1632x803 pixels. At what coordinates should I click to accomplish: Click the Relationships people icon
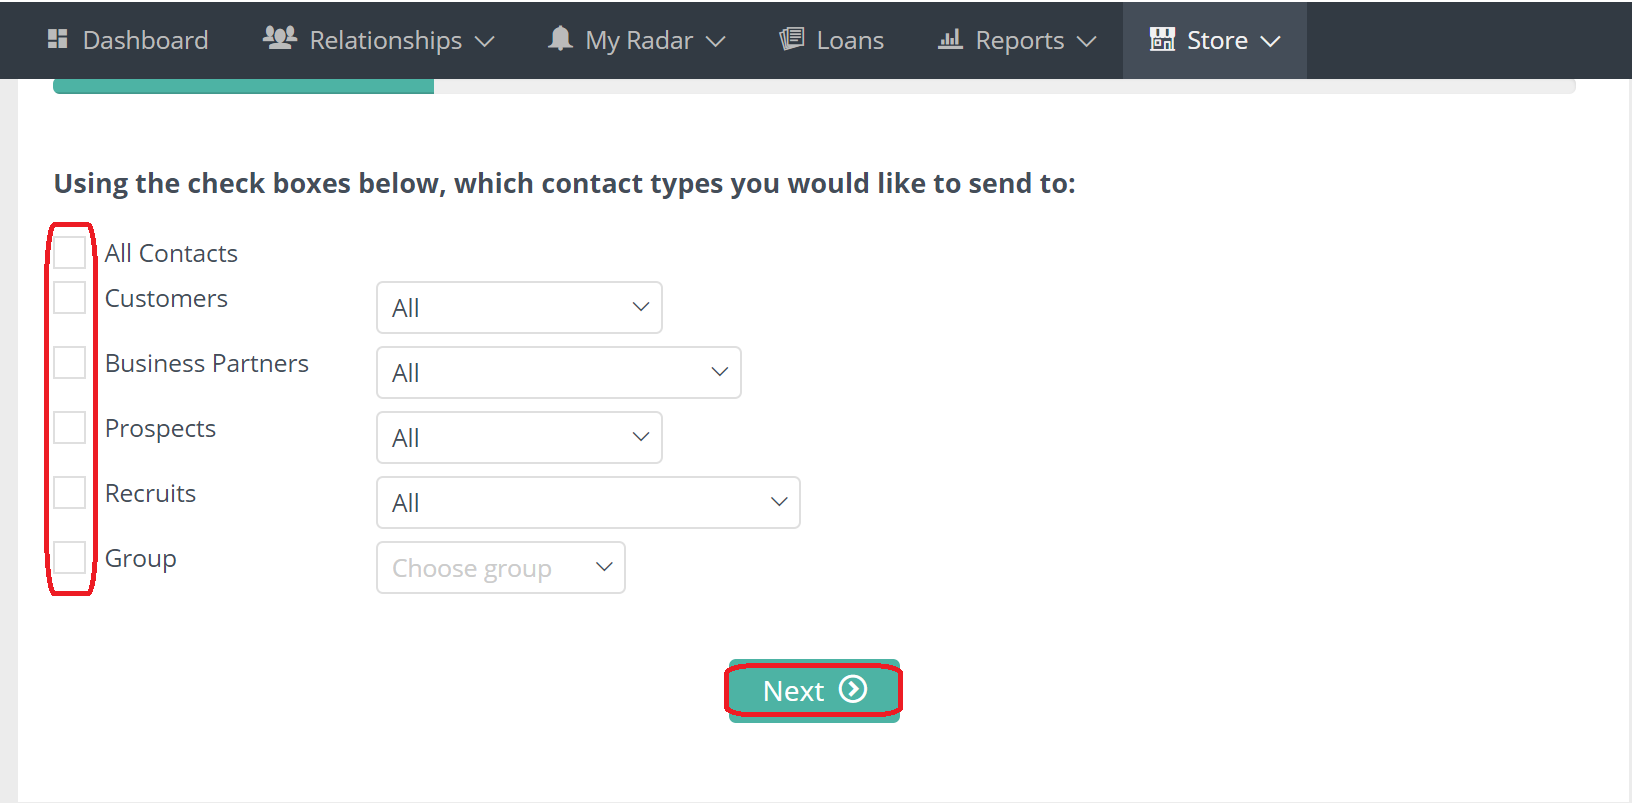tap(279, 38)
